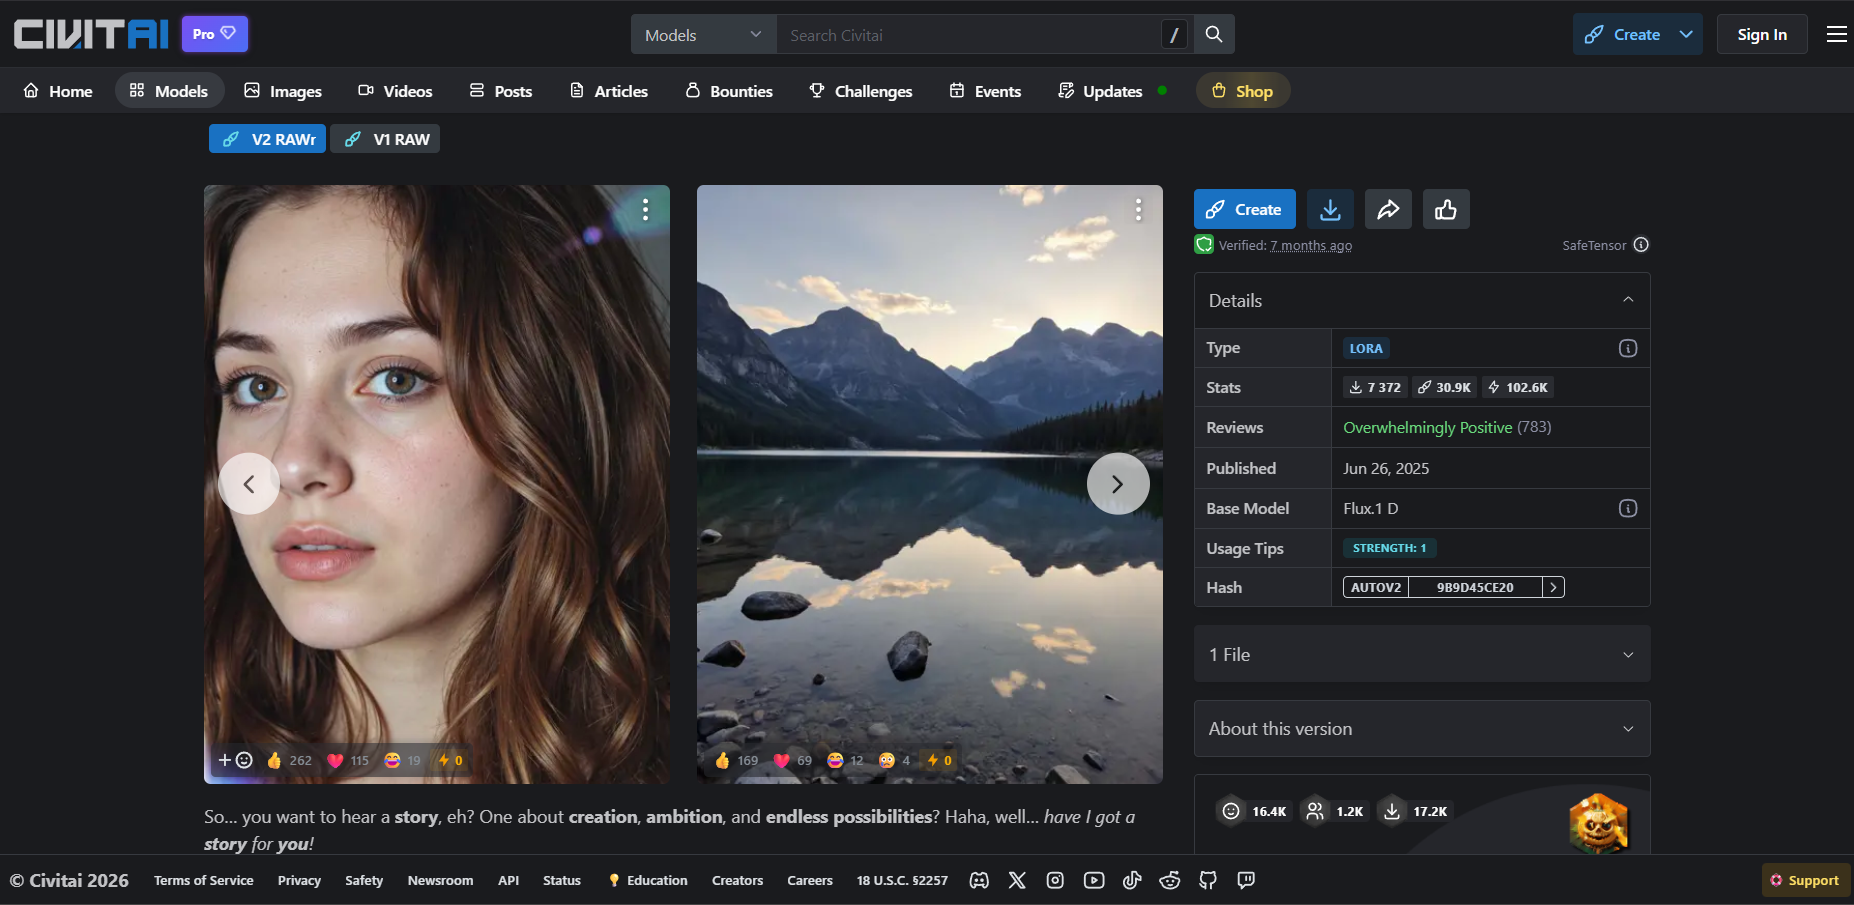Screen dimensions: 1854x905
Task: Open the Images tab
Action: click(283, 91)
